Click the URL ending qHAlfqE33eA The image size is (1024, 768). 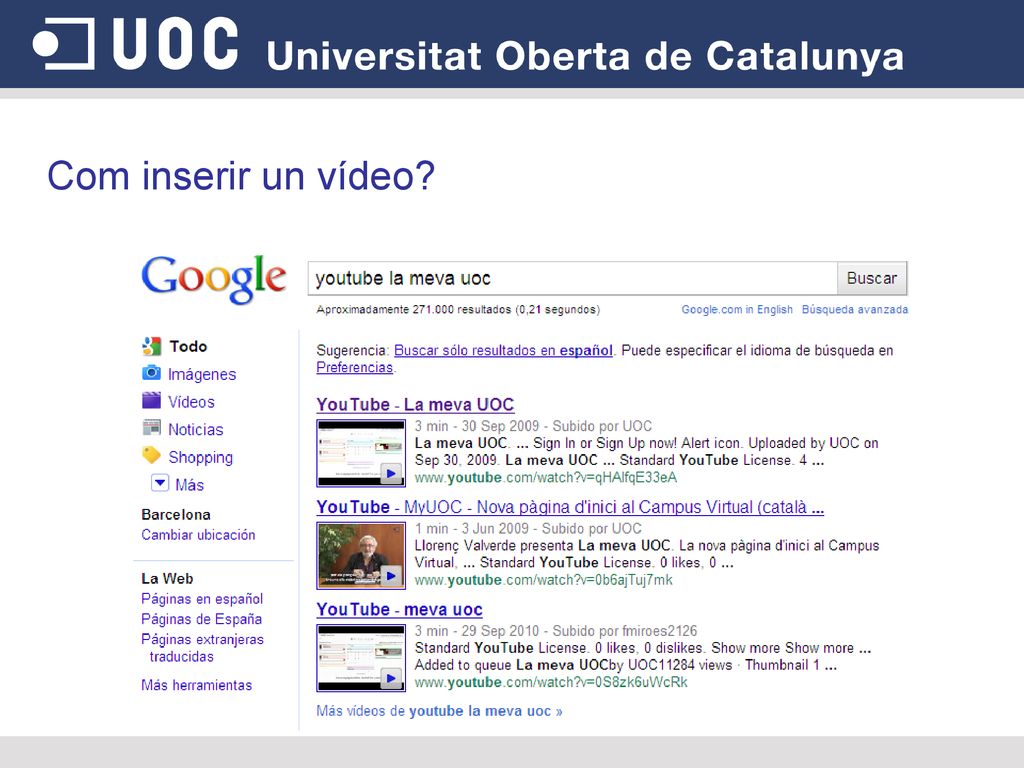[x=546, y=477]
